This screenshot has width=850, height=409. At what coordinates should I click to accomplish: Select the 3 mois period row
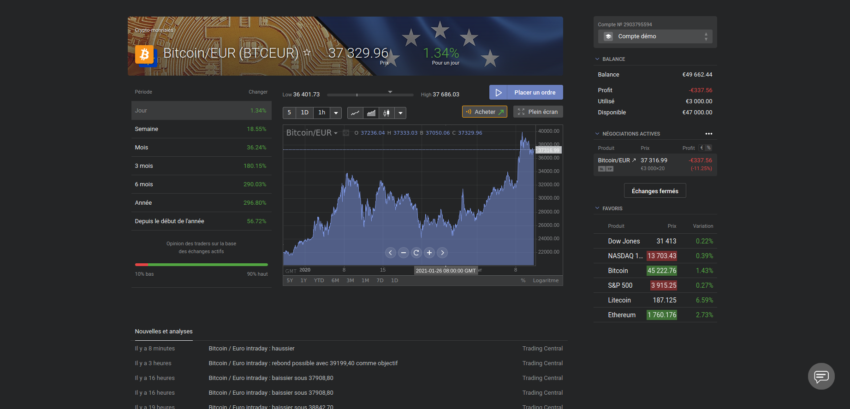pos(201,166)
